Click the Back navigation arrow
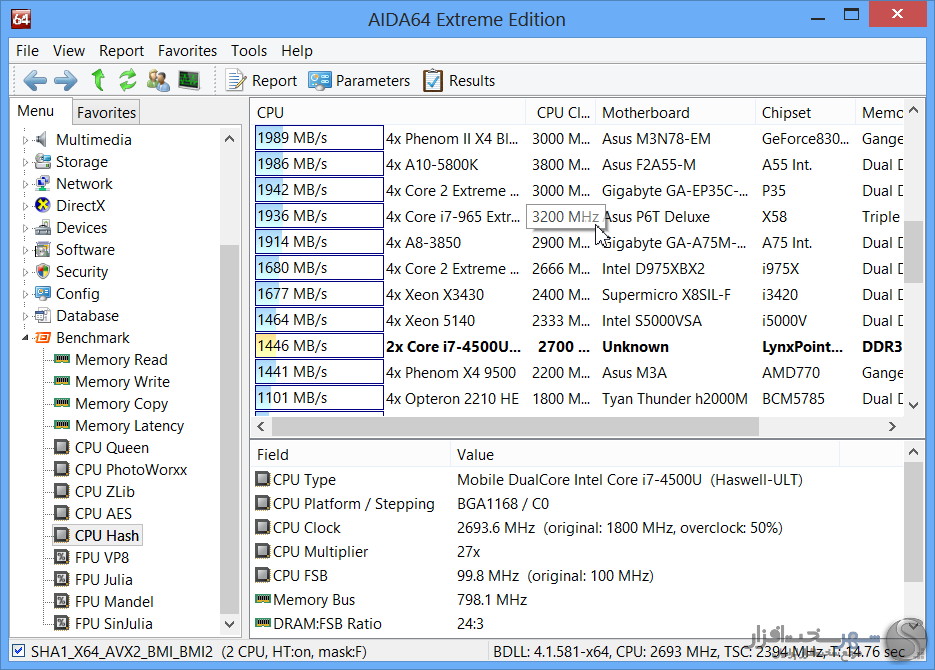The width and height of the screenshot is (935, 670). pyautogui.click(x=35, y=81)
